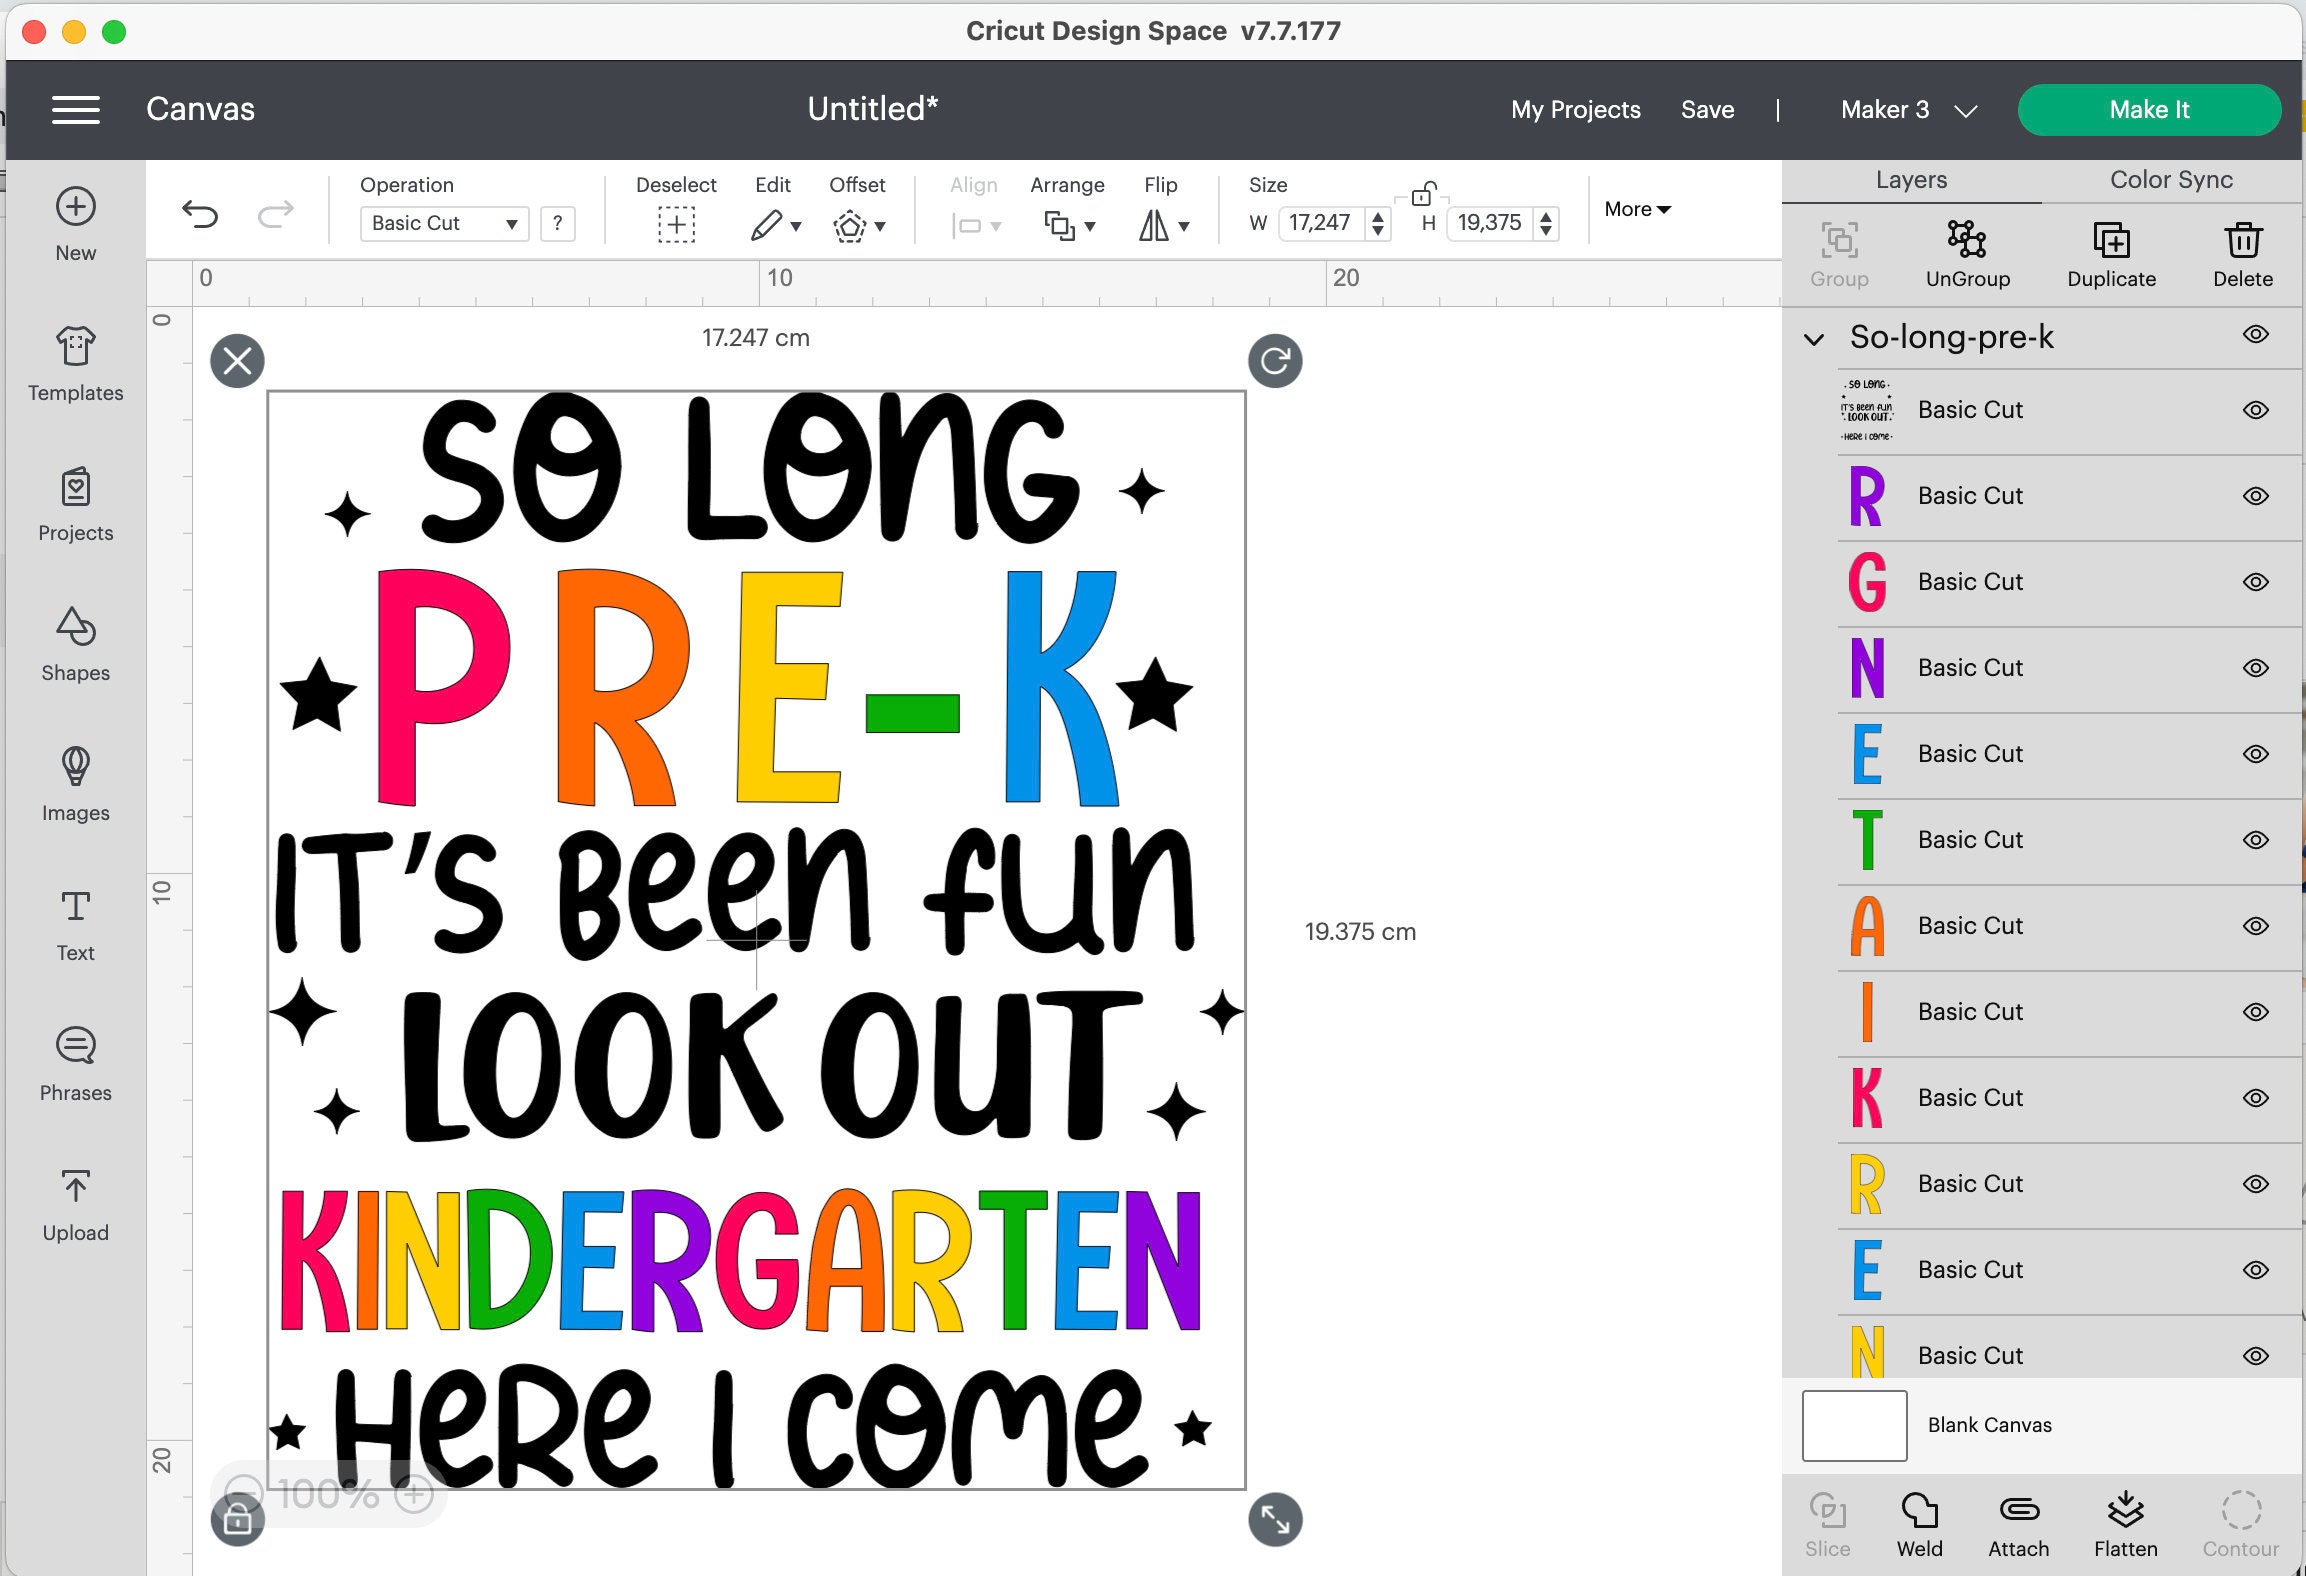
Task: Click the Save link in top bar
Action: [x=1708, y=110]
